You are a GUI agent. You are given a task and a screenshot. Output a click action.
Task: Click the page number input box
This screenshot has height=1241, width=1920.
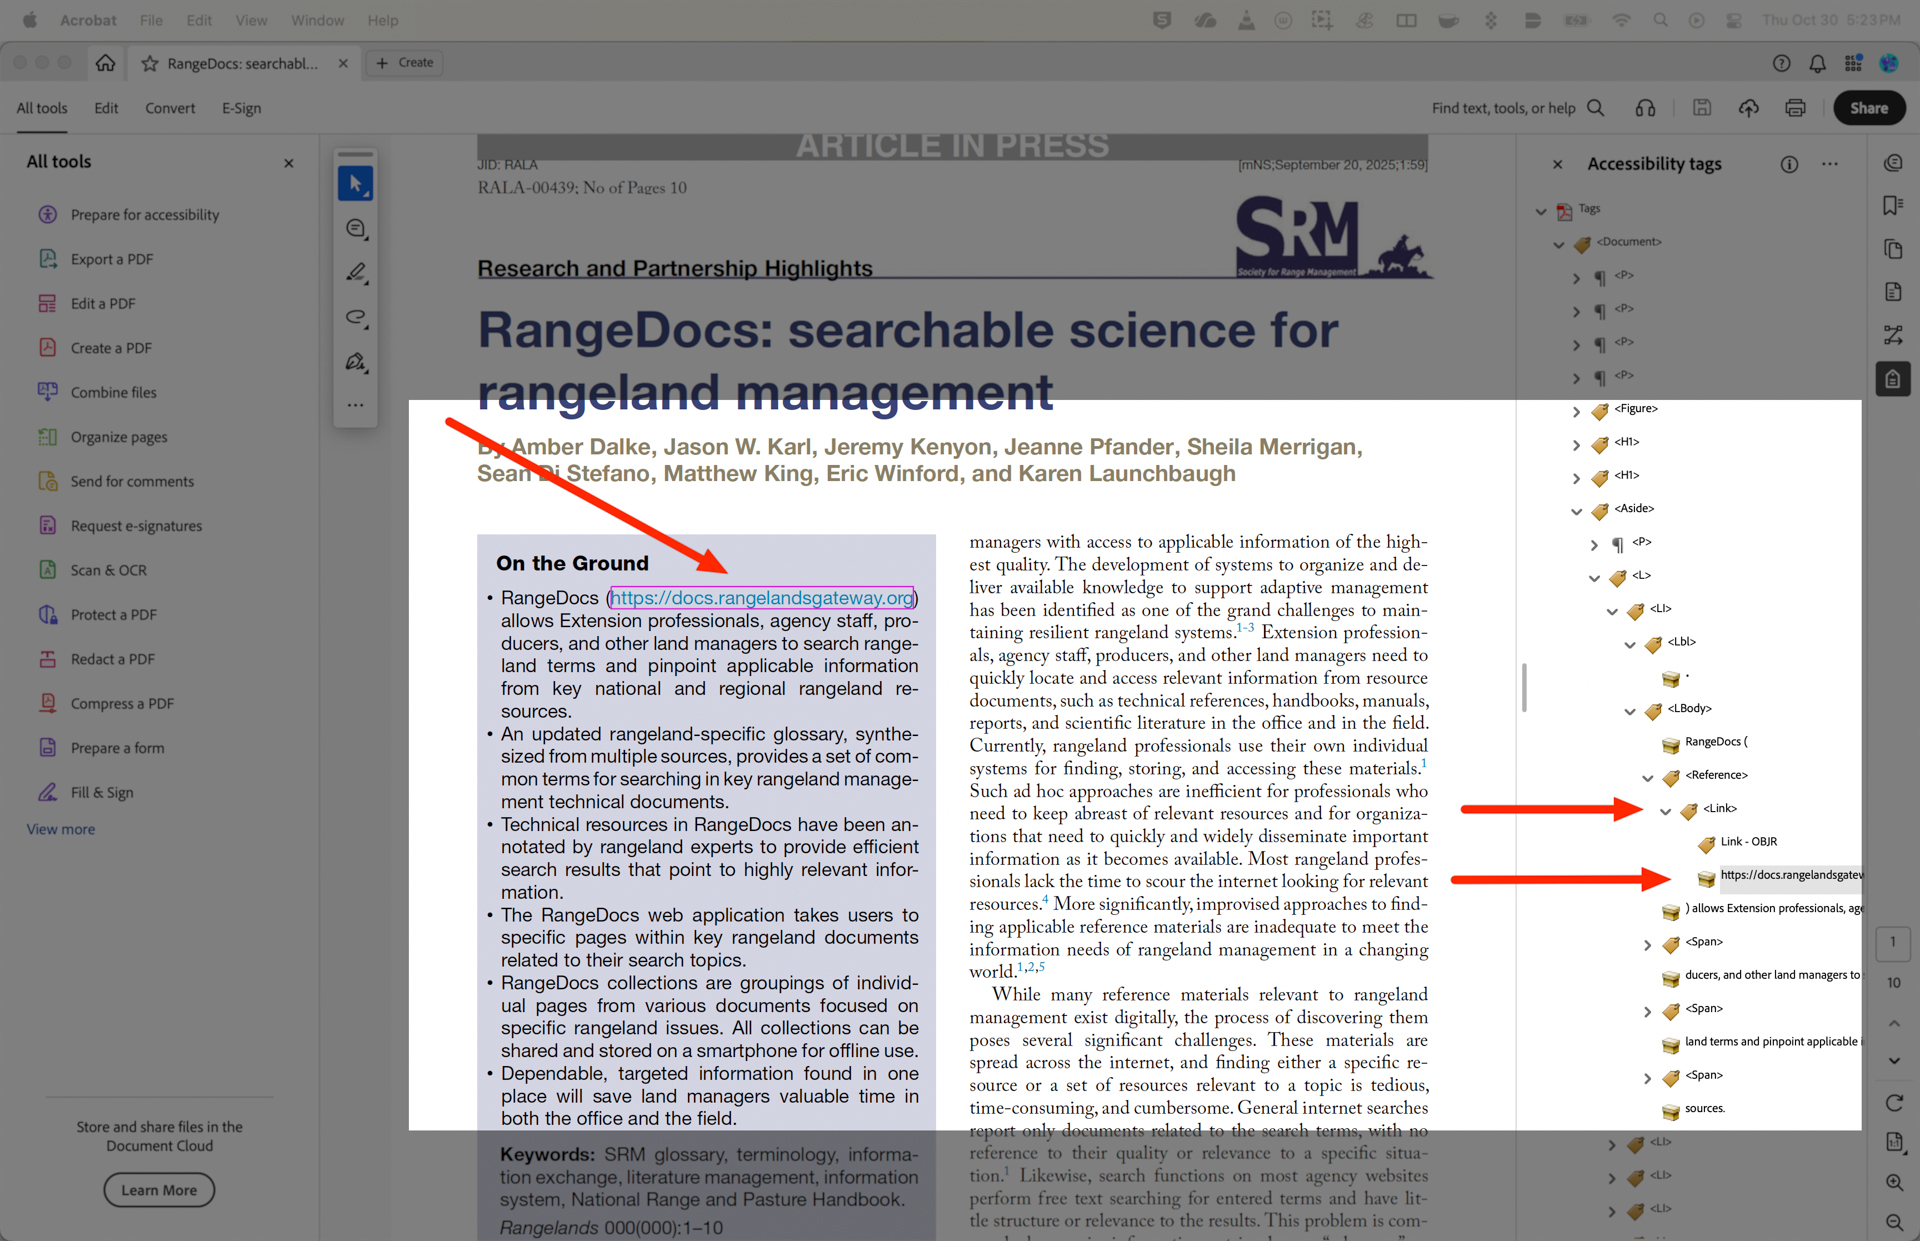pos(1893,943)
